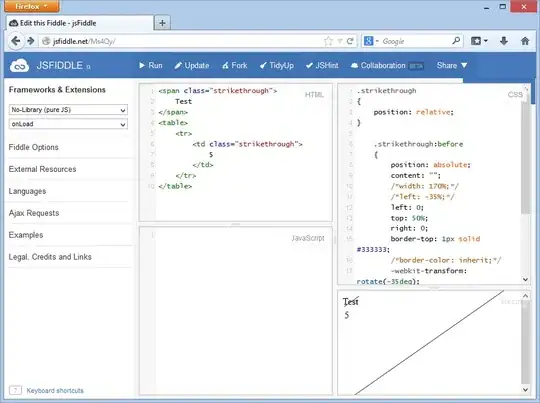Open the Downloads arrow icon
The image size is (540, 403).
coord(504,41)
